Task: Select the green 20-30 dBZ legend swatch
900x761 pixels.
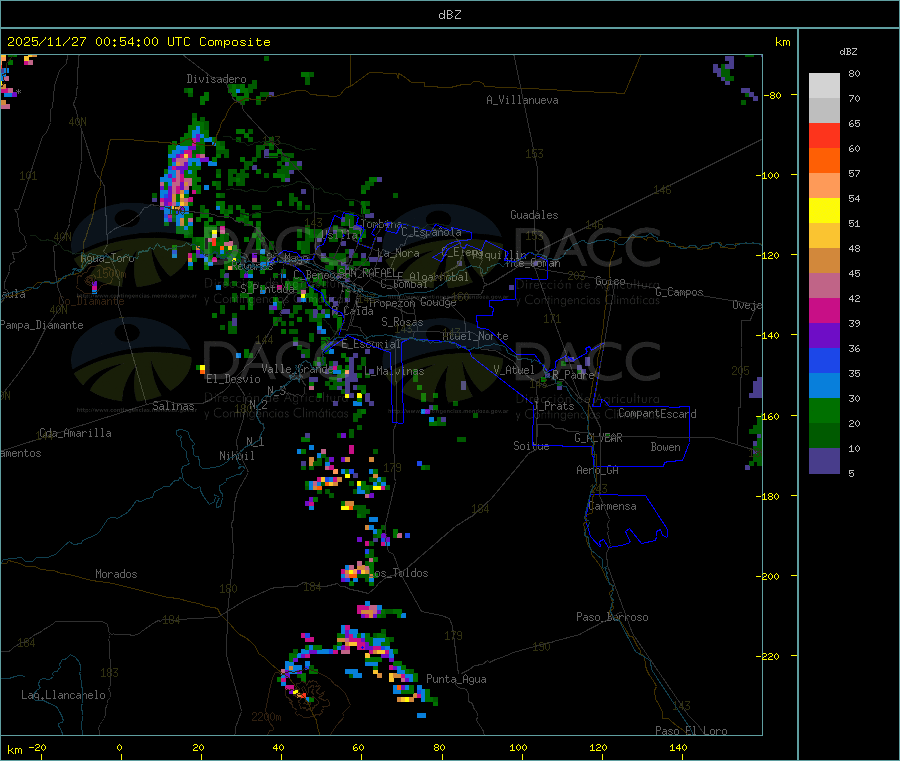Action: coord(824,410)
